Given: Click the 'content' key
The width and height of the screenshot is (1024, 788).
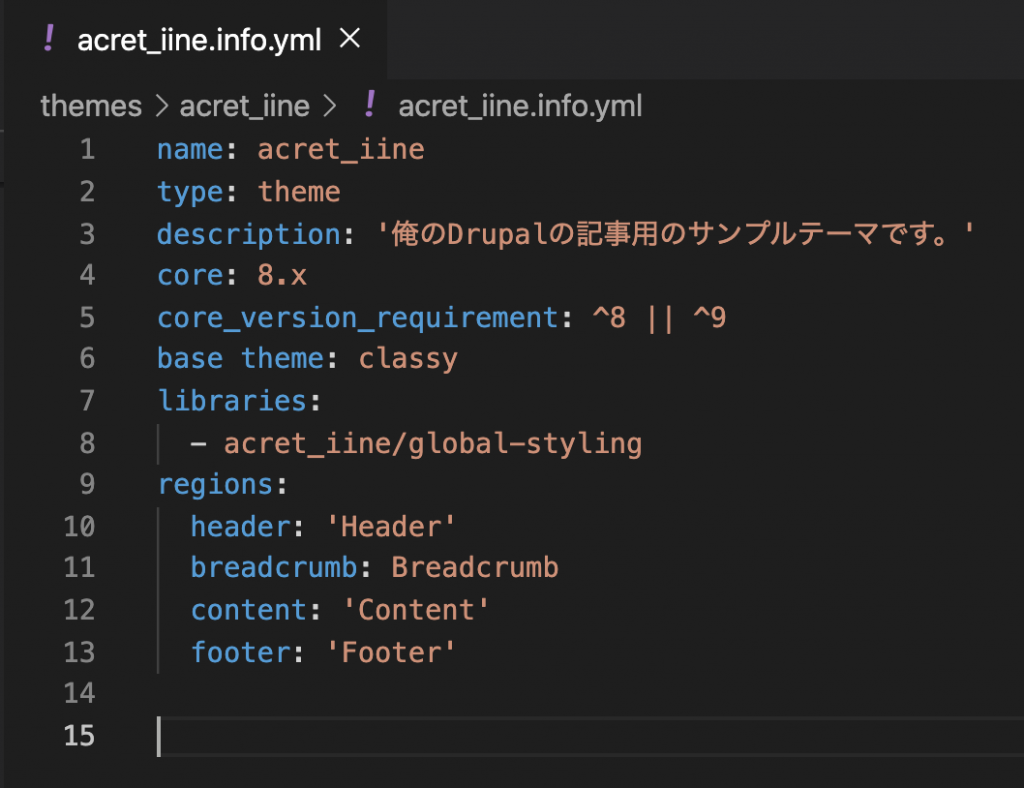Looking at the screenshot, I should 249,610.
